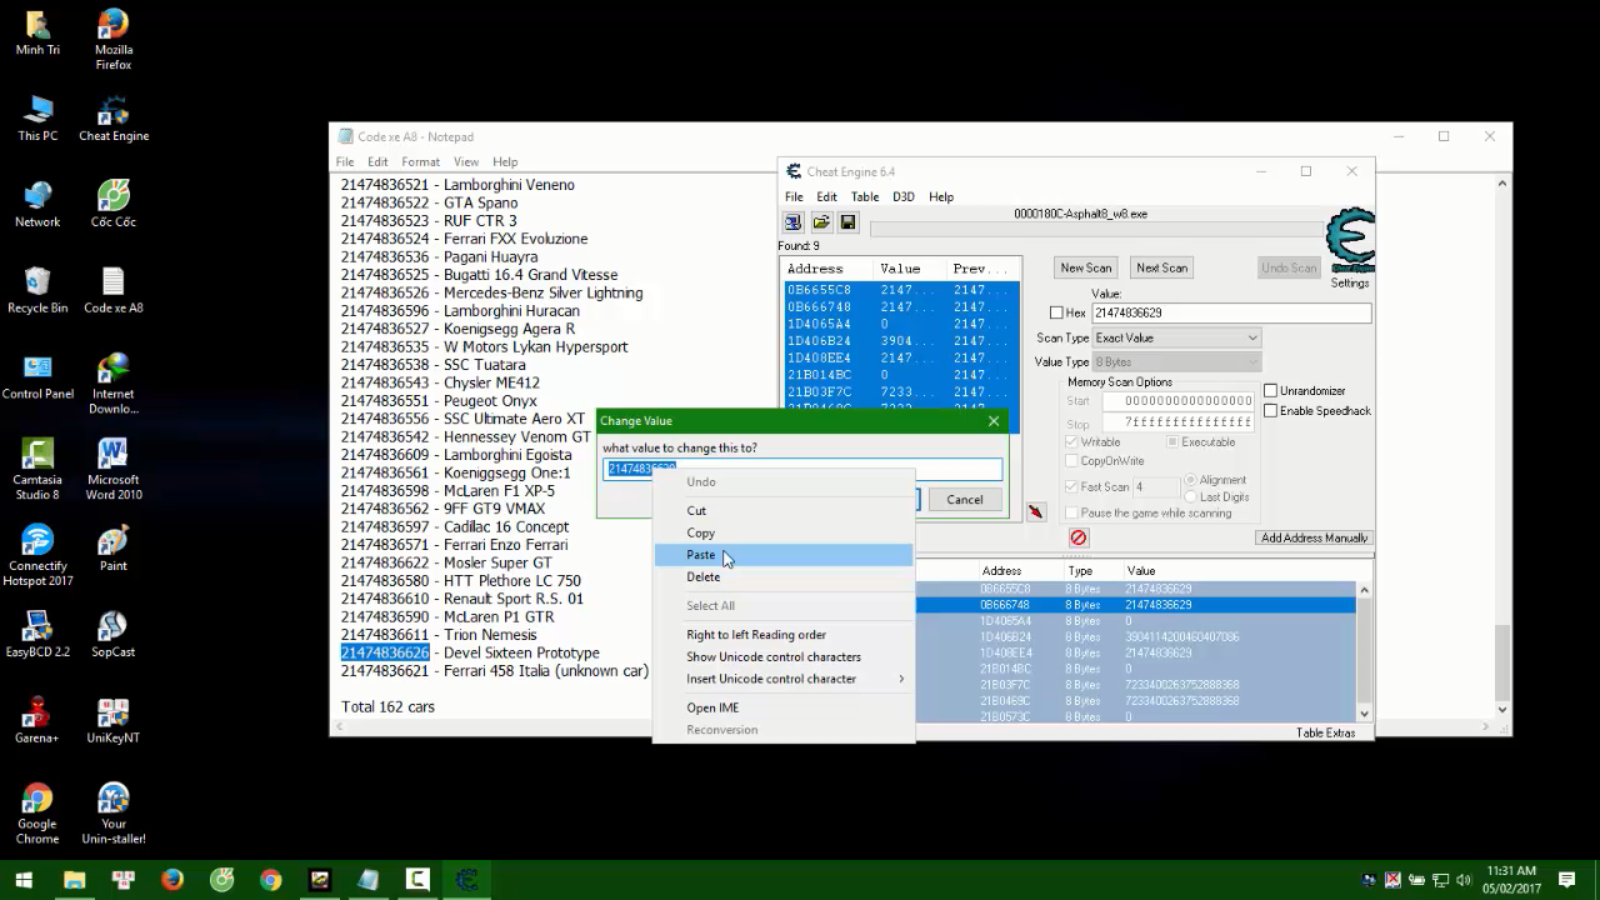
Task: Switch to Cheat Engine taskbar button
Action: click(x=466, y=880)
